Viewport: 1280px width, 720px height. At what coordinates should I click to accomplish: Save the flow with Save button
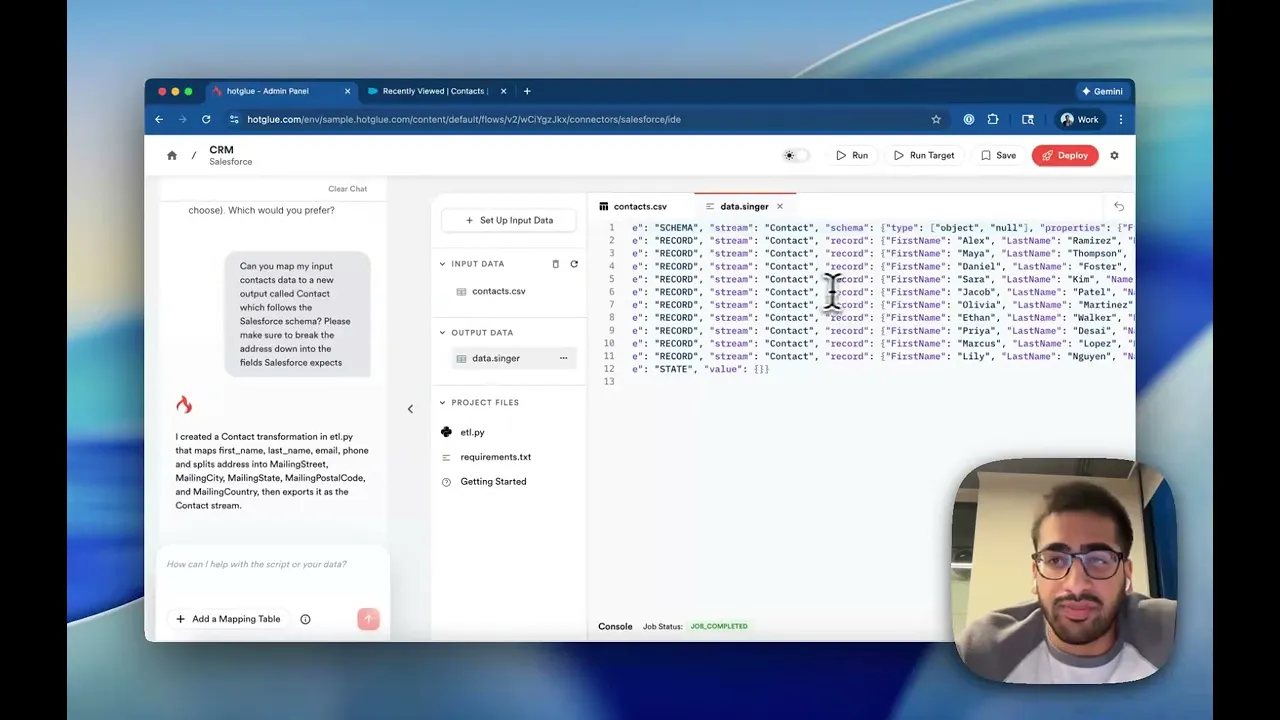999,155
